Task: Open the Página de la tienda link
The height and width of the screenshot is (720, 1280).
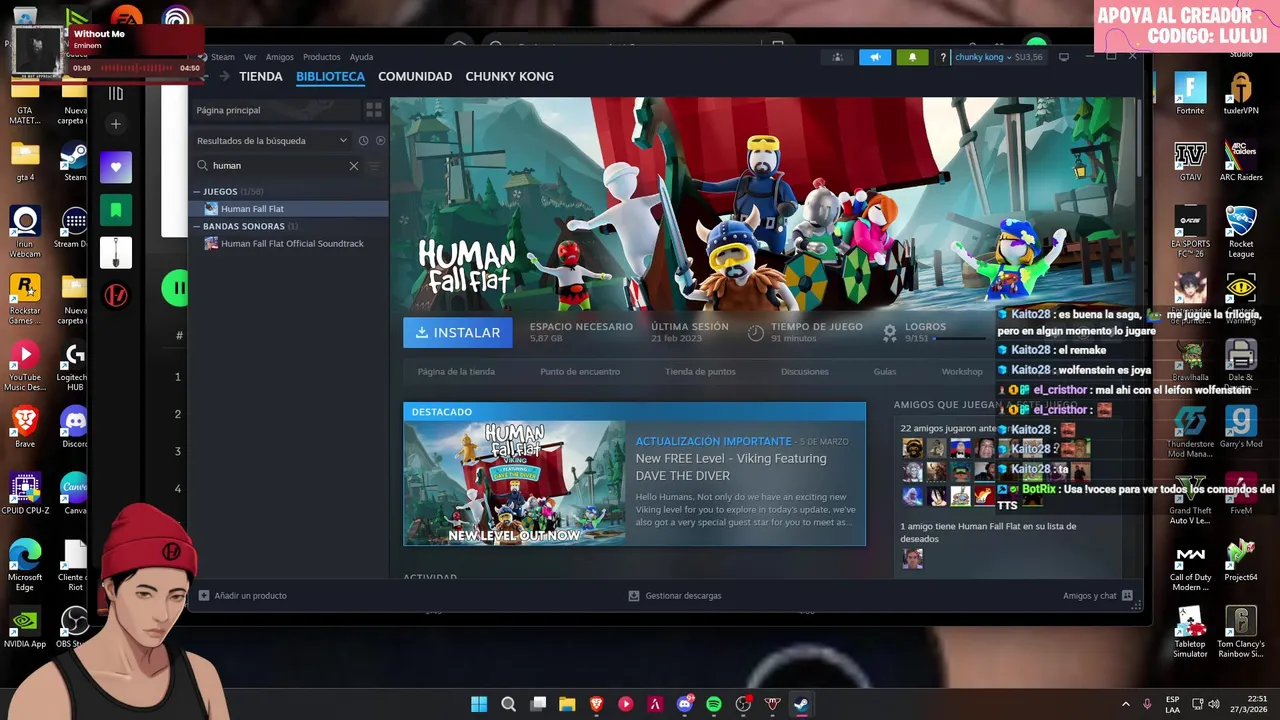Action: 456,372
